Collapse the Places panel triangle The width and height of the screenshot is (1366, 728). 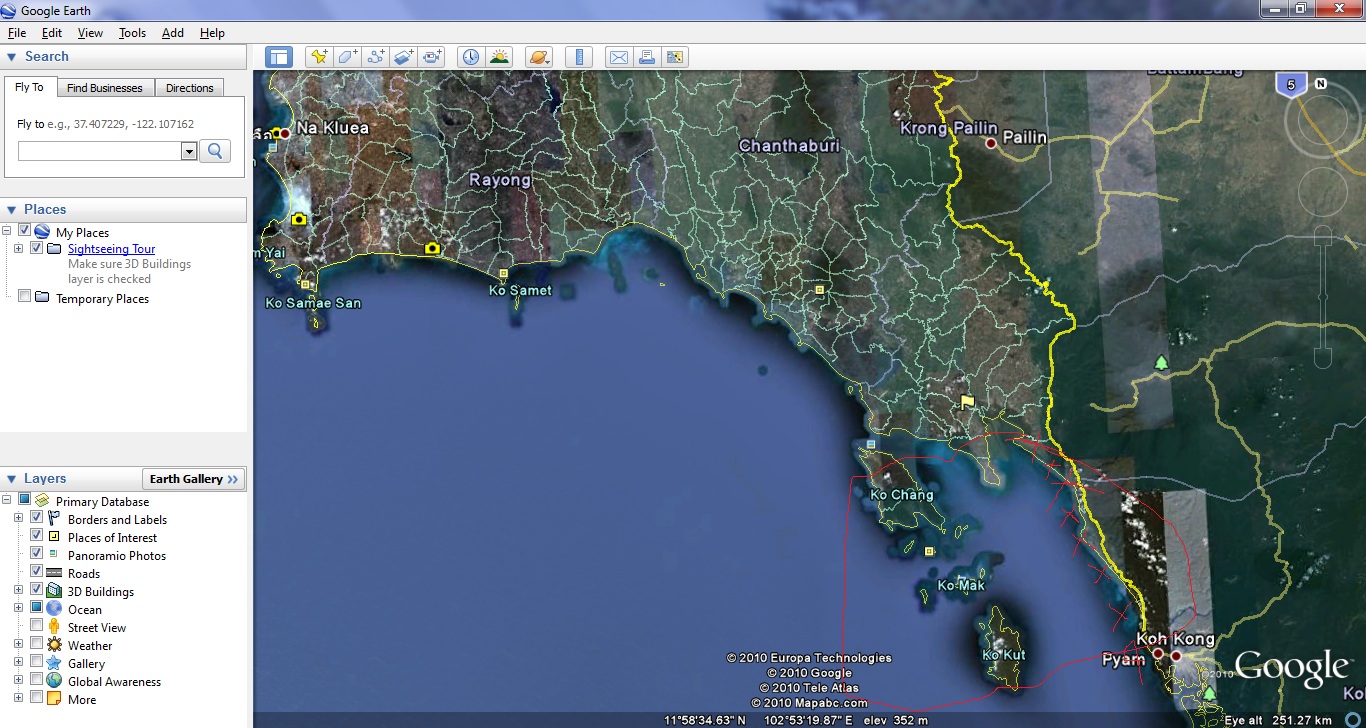[x=12, y=209]
